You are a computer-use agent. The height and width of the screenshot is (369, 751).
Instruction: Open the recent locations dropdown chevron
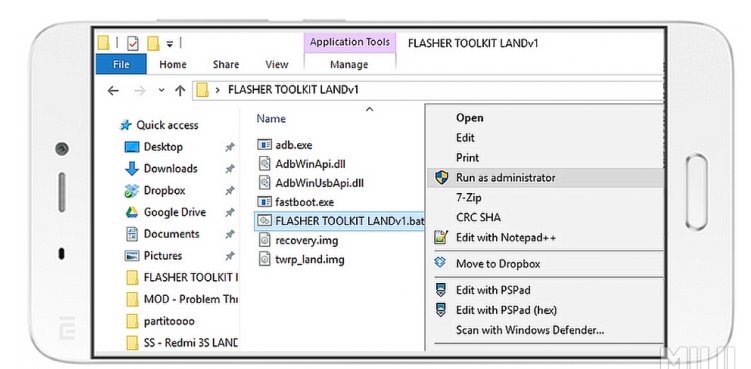161,90
